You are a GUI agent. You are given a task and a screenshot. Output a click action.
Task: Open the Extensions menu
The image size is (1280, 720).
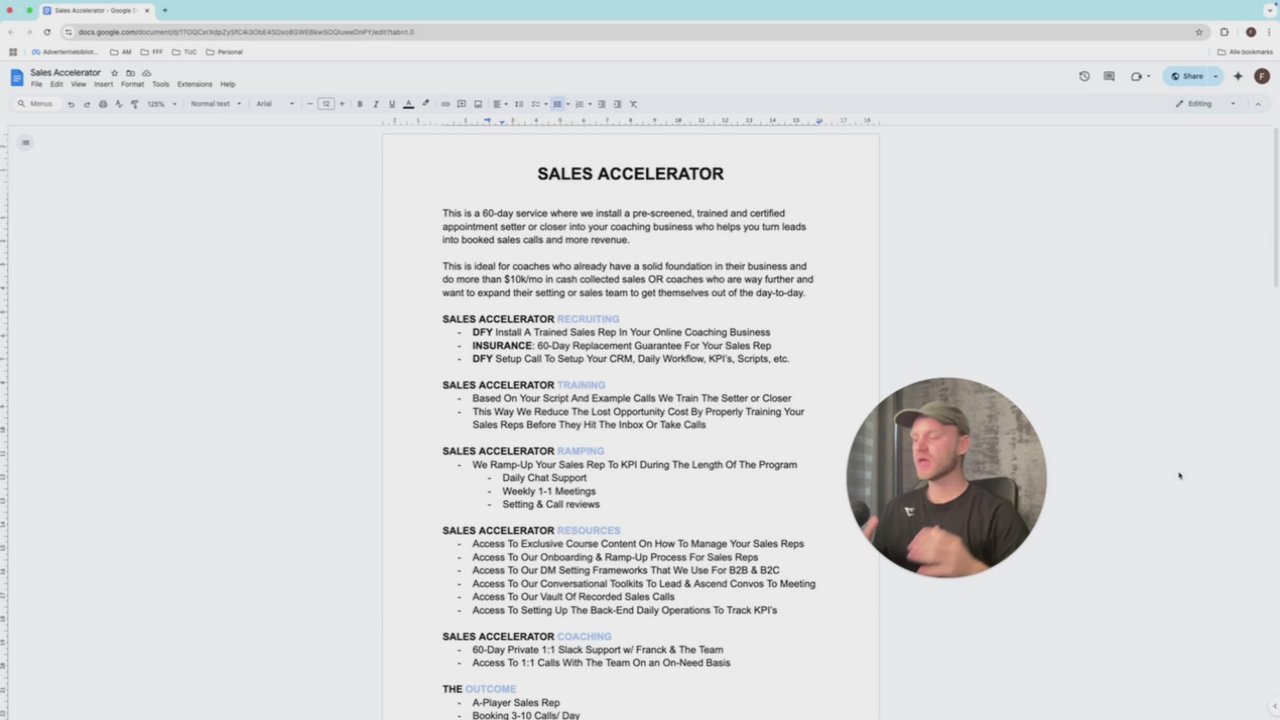[195, 85]
